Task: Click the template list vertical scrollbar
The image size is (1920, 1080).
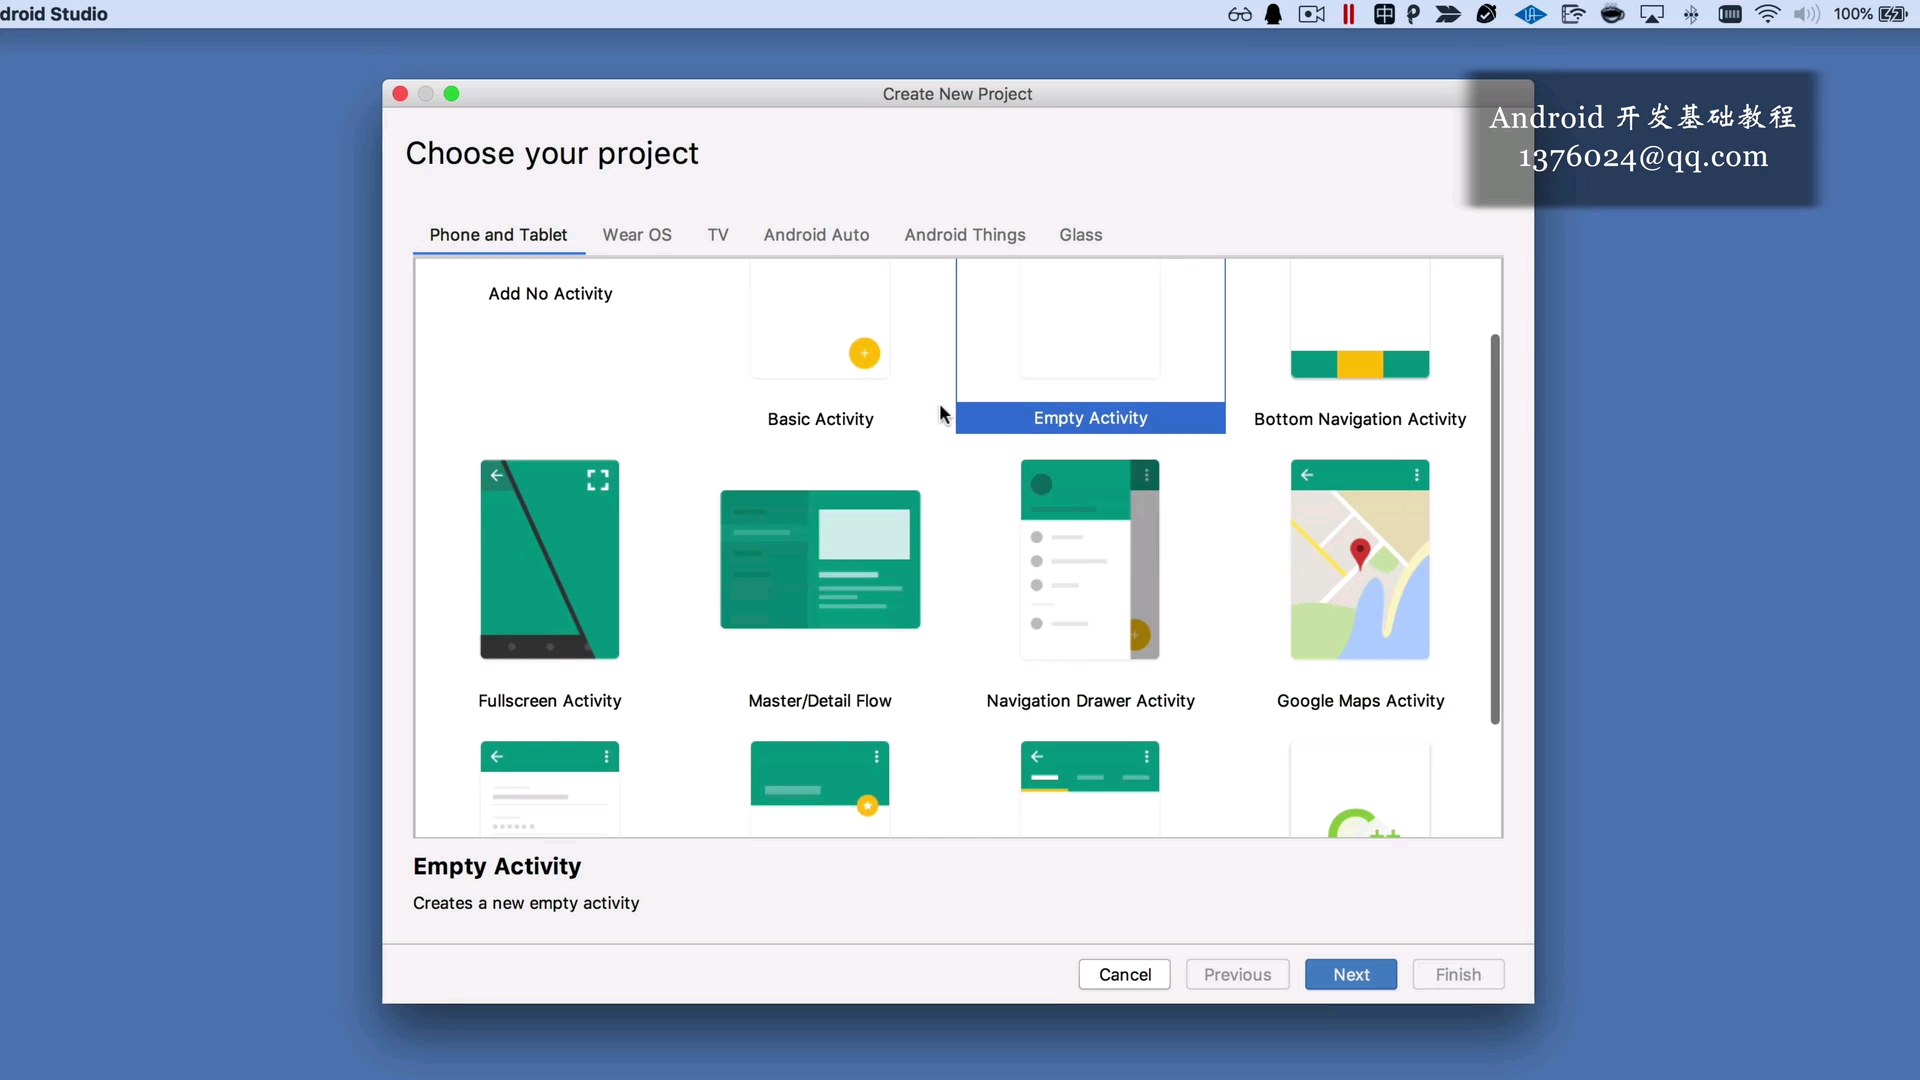Action: coord(1495,530)
